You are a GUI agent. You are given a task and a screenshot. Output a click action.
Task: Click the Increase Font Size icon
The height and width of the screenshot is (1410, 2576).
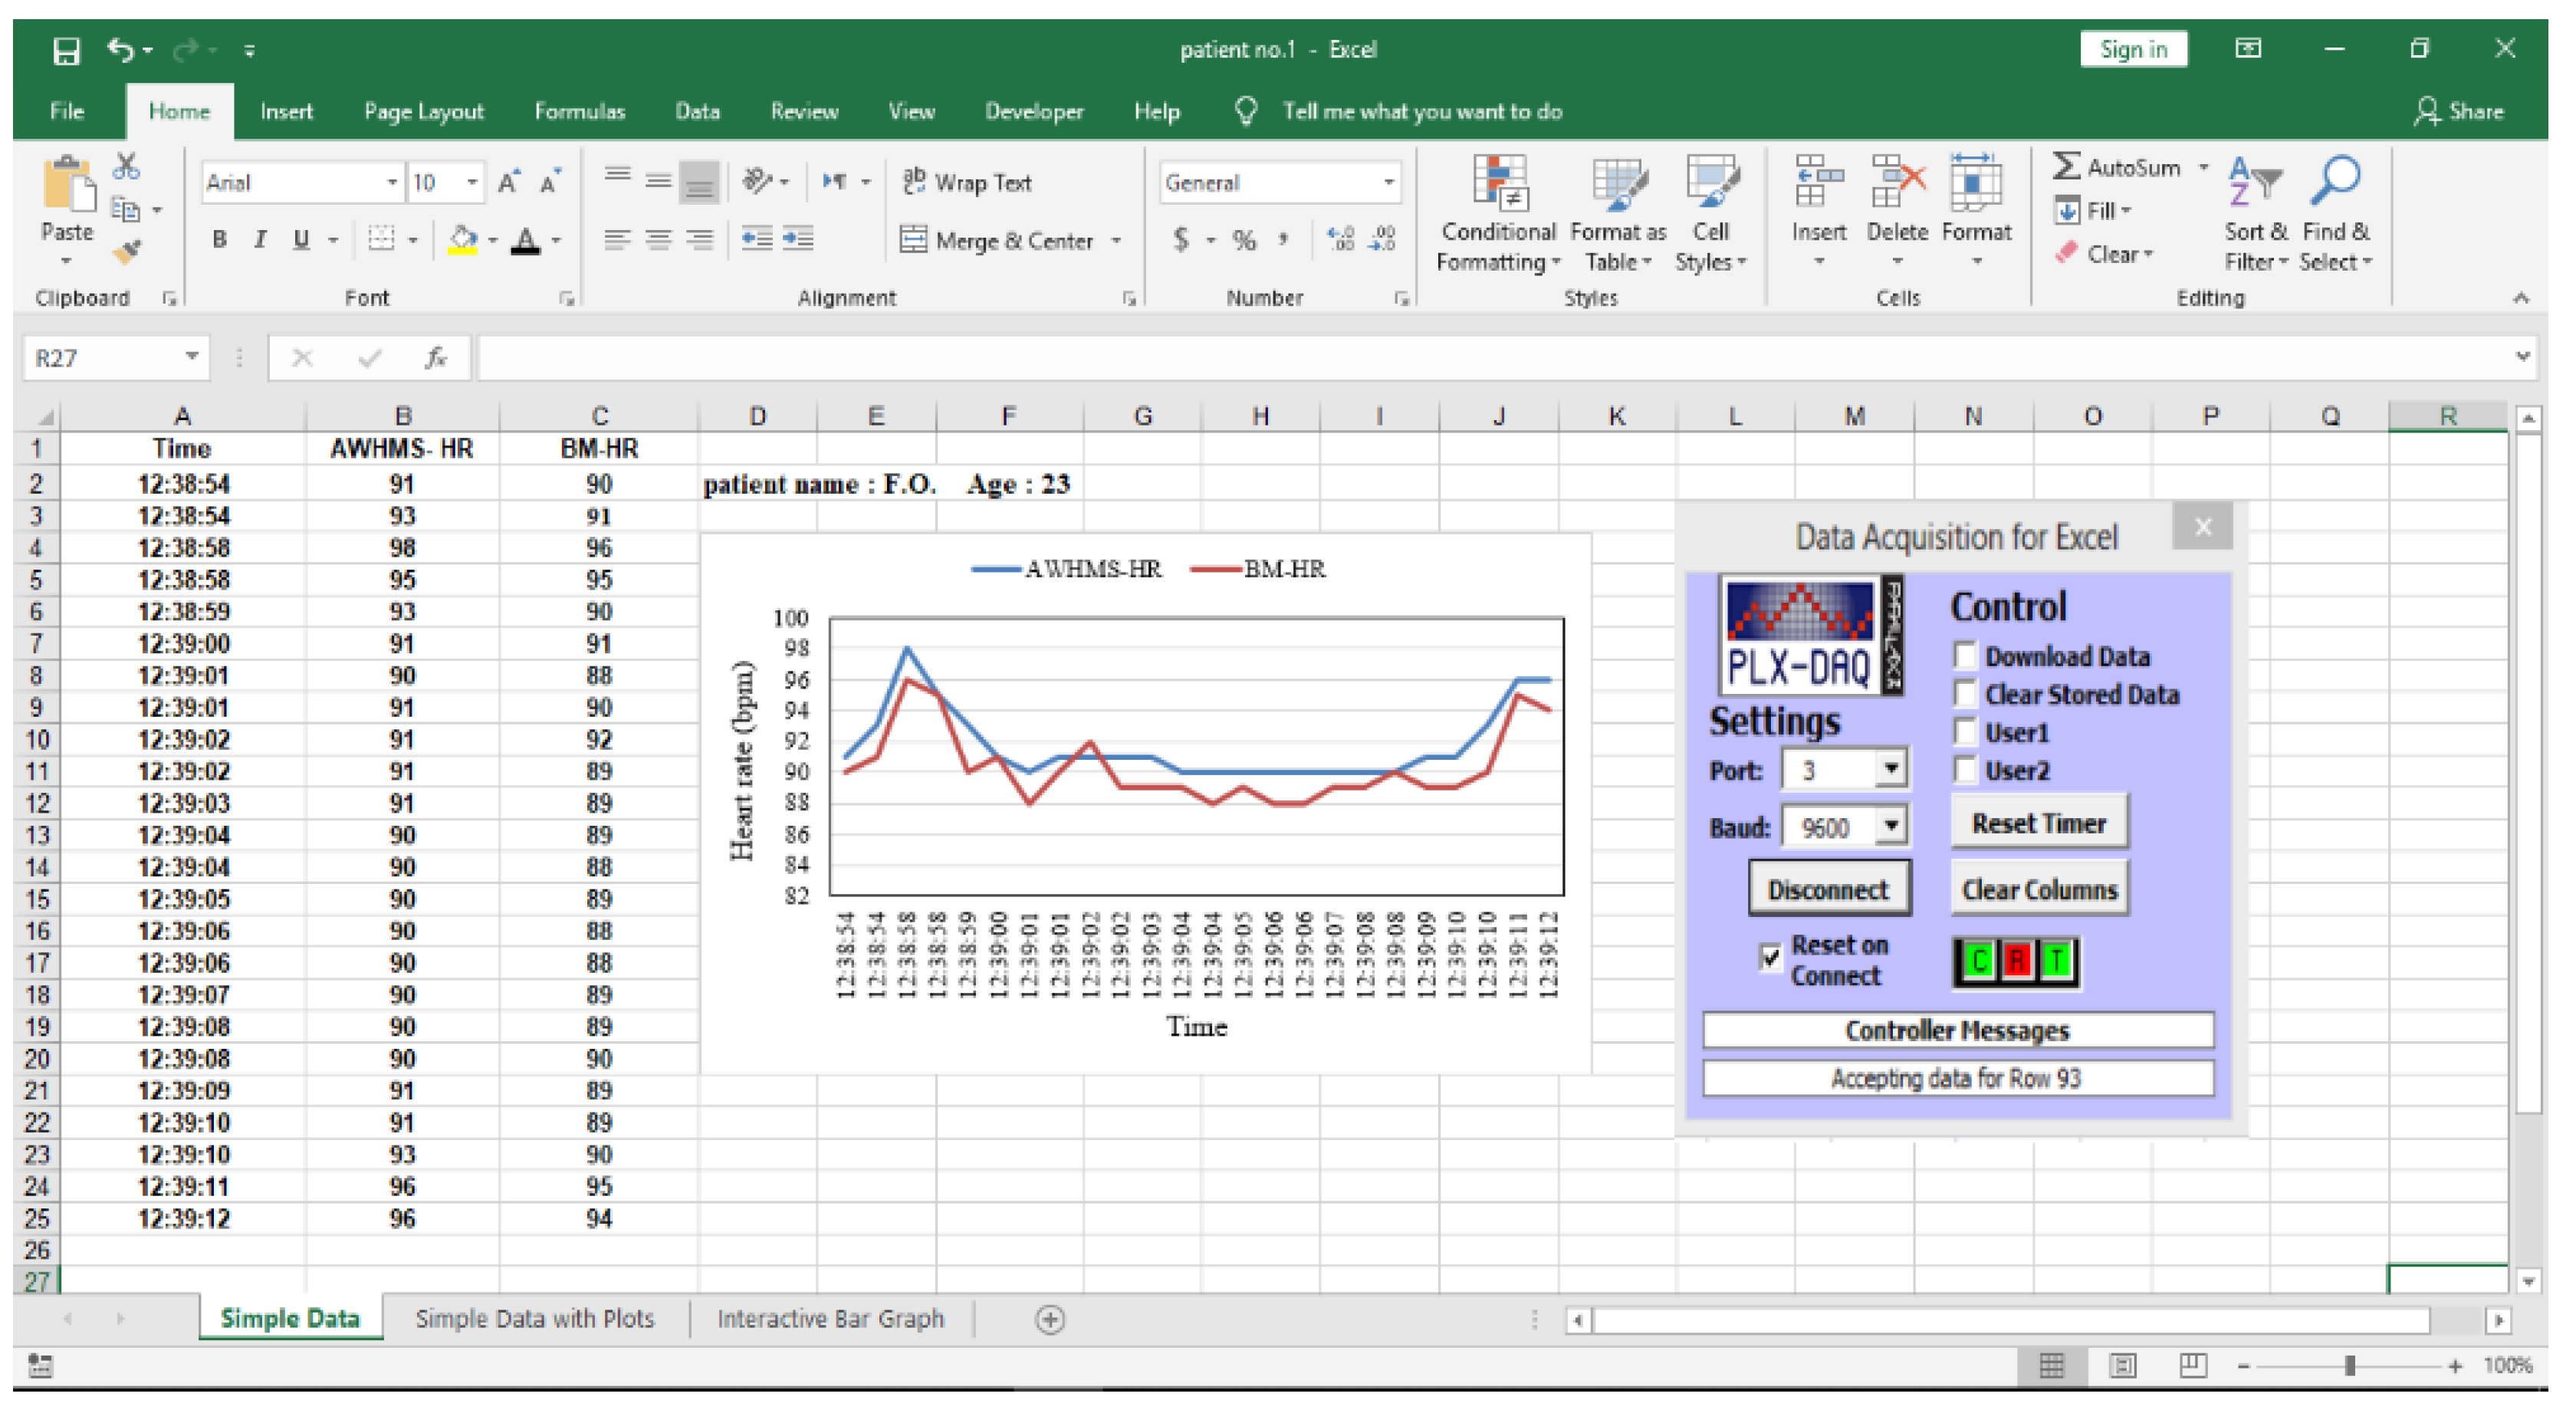508,183
